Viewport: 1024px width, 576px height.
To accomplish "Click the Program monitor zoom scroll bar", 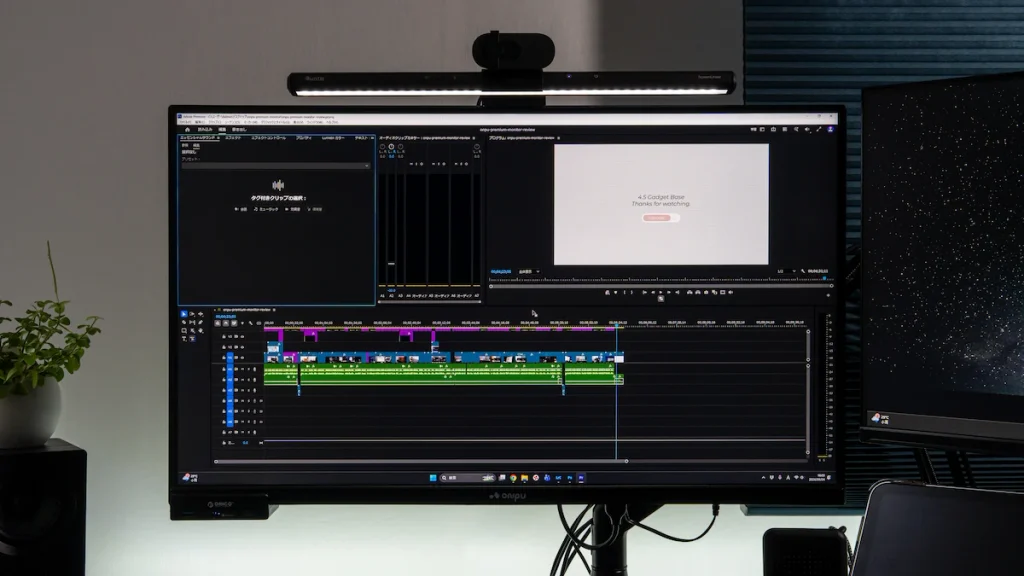I will (x=661, y=286).
